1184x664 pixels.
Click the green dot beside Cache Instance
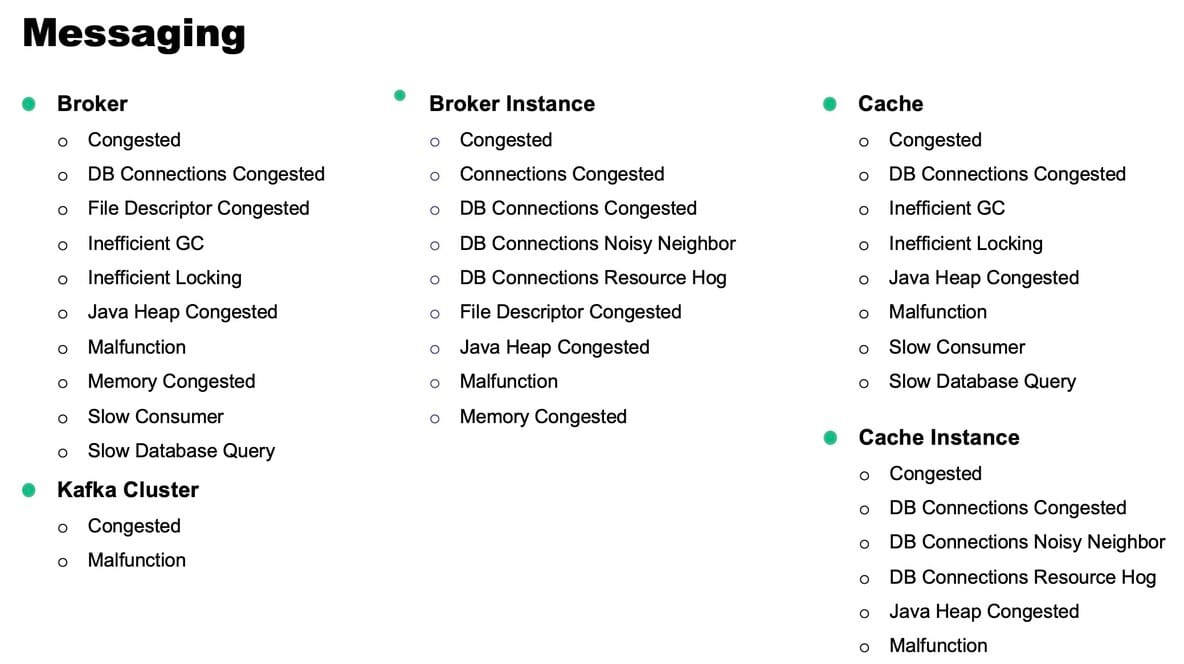(830, 438)
